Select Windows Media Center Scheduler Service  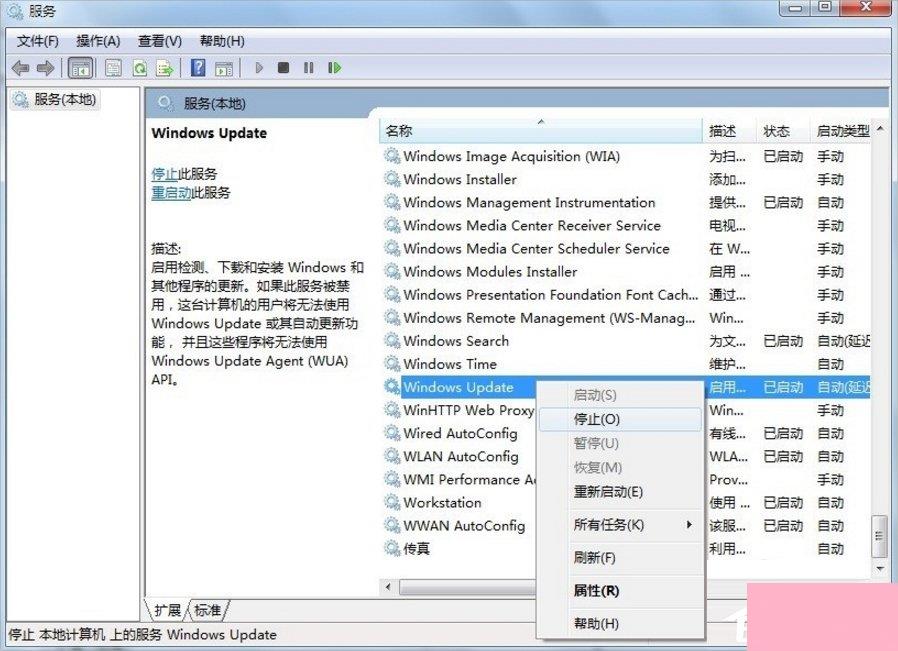627,248
